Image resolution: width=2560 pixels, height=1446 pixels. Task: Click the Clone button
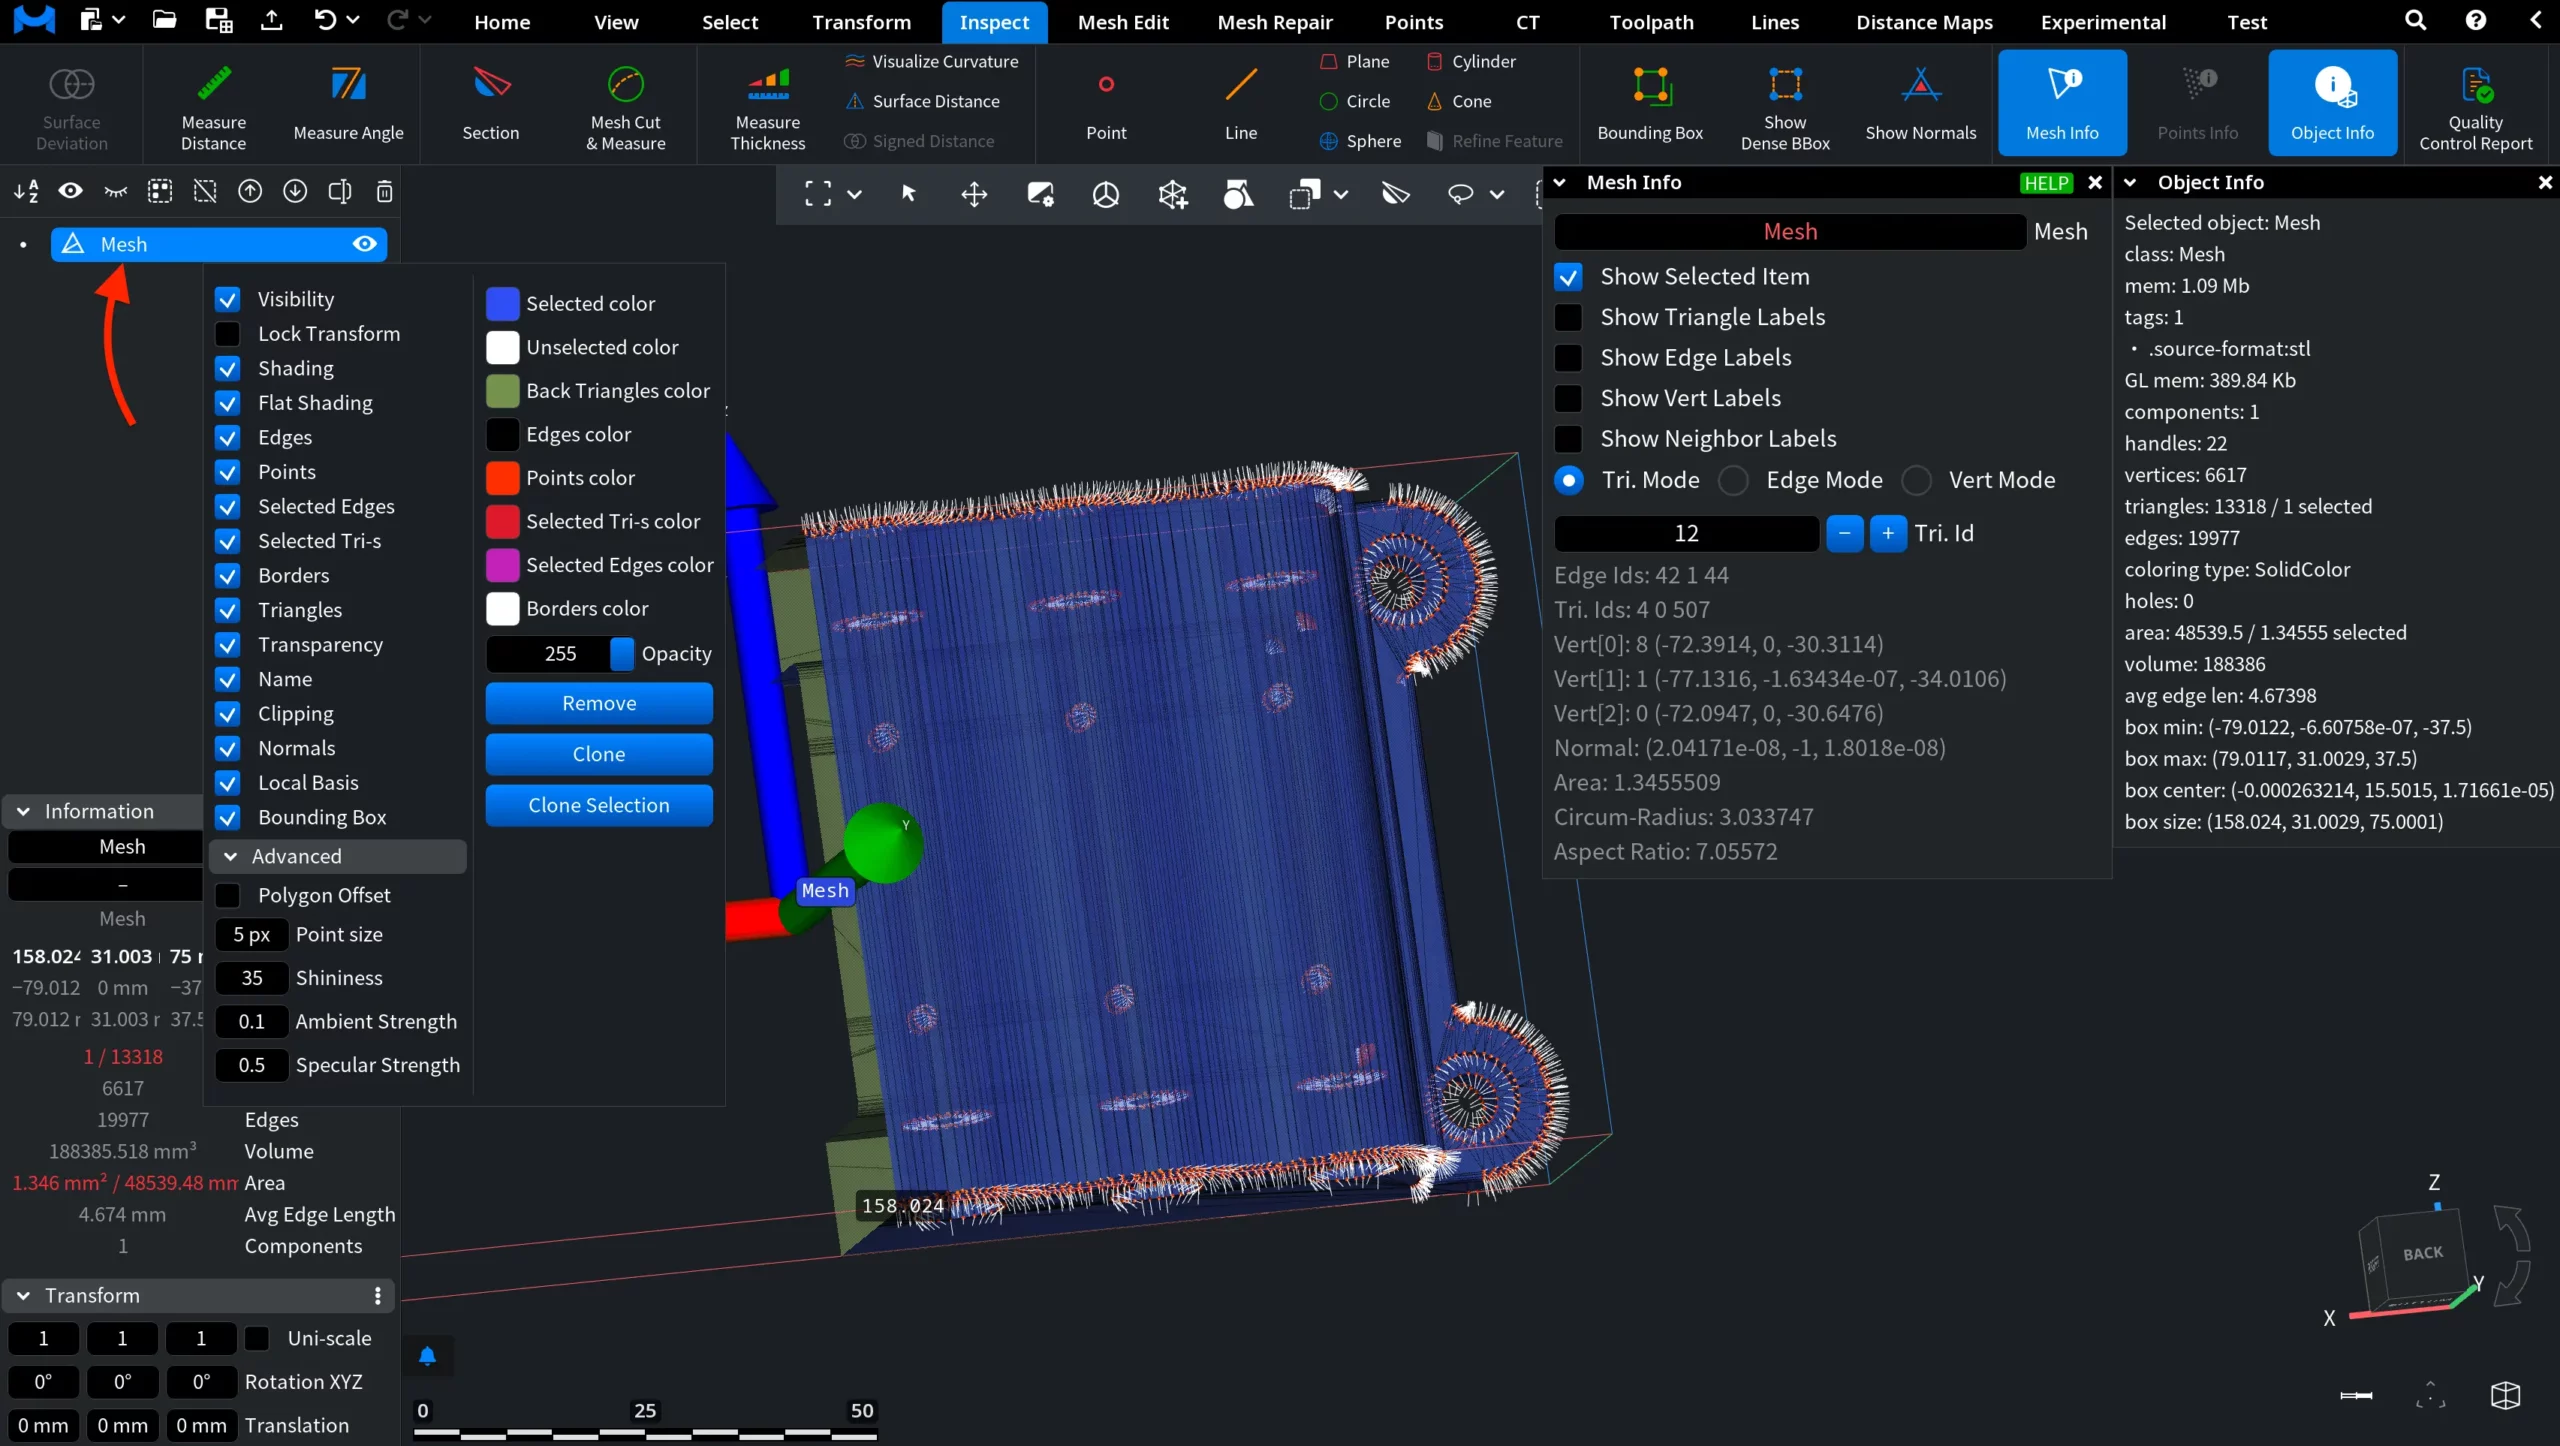(x=599, y=755)
